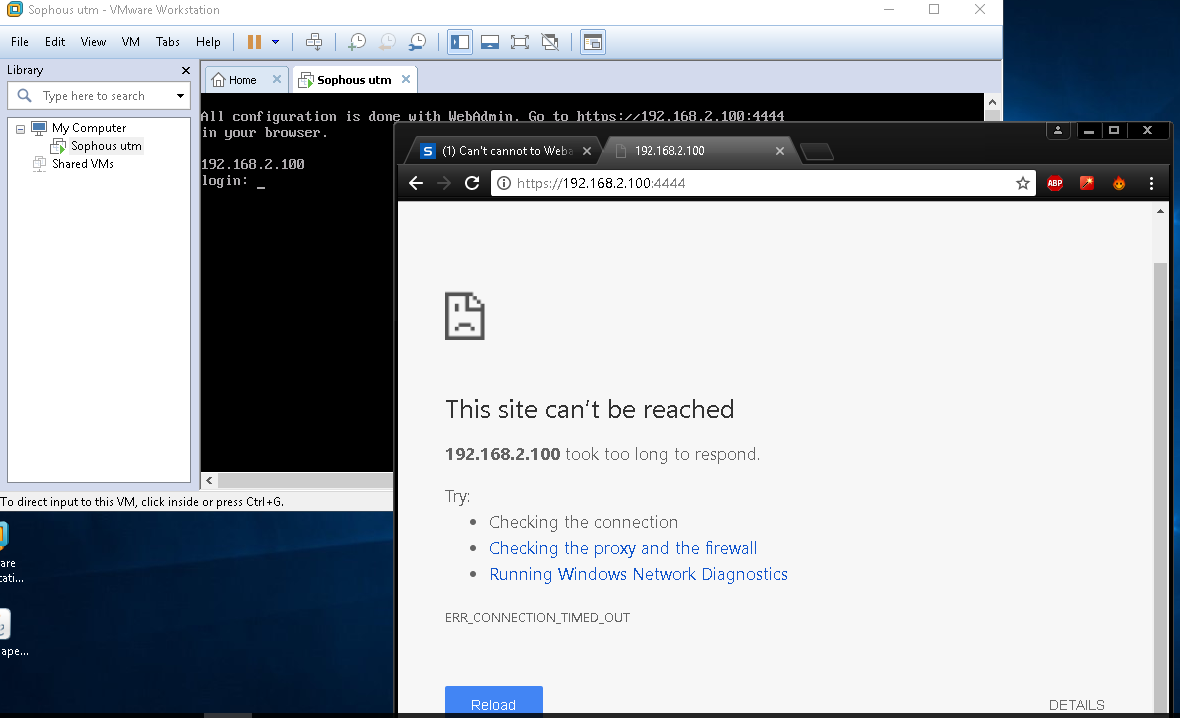Open the Adblock Plus extension icon
The image size is (1180, 718).
click(x=1055, y=183)
